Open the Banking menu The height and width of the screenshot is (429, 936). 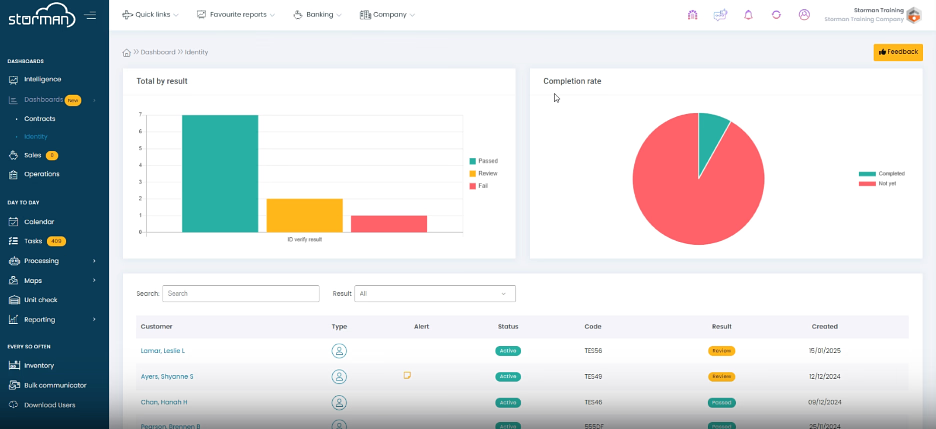(318, 15)
